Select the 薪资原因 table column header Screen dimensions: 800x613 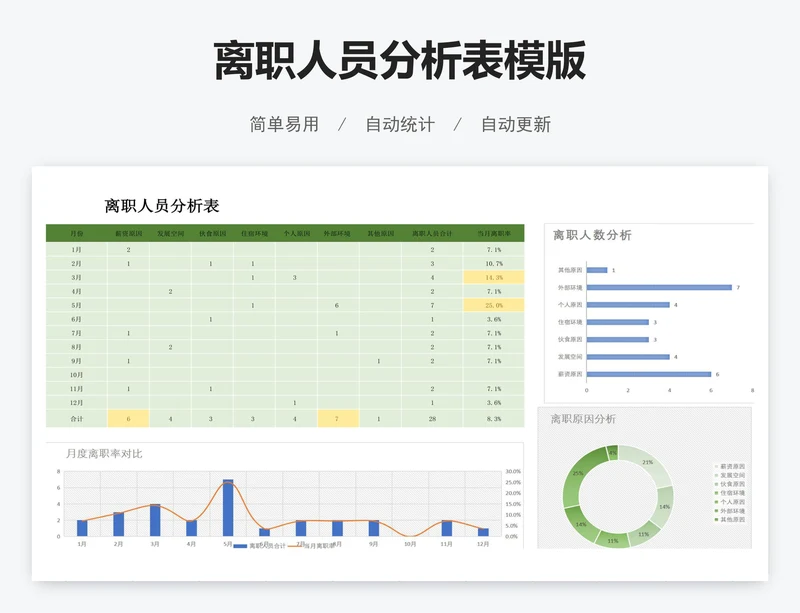pyautogui.click(x=129, y=234)
